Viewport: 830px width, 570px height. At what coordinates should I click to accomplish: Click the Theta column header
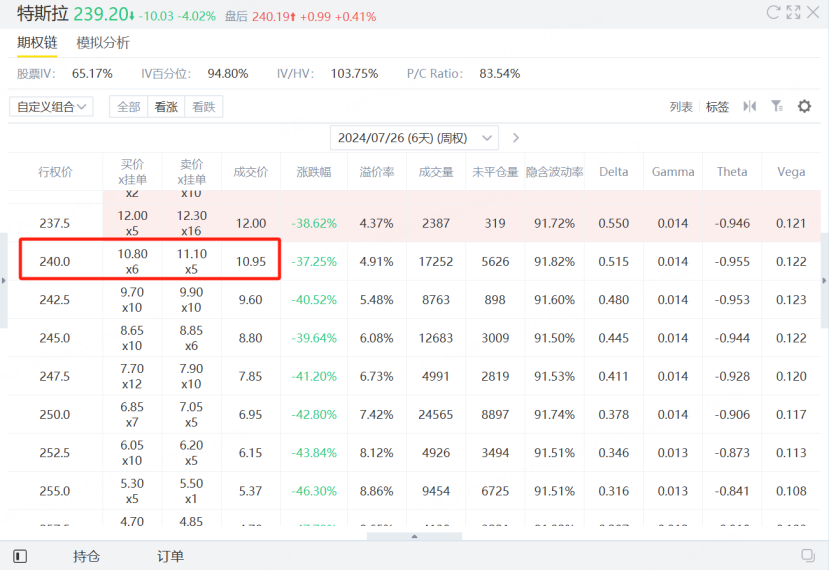point(732,172)
